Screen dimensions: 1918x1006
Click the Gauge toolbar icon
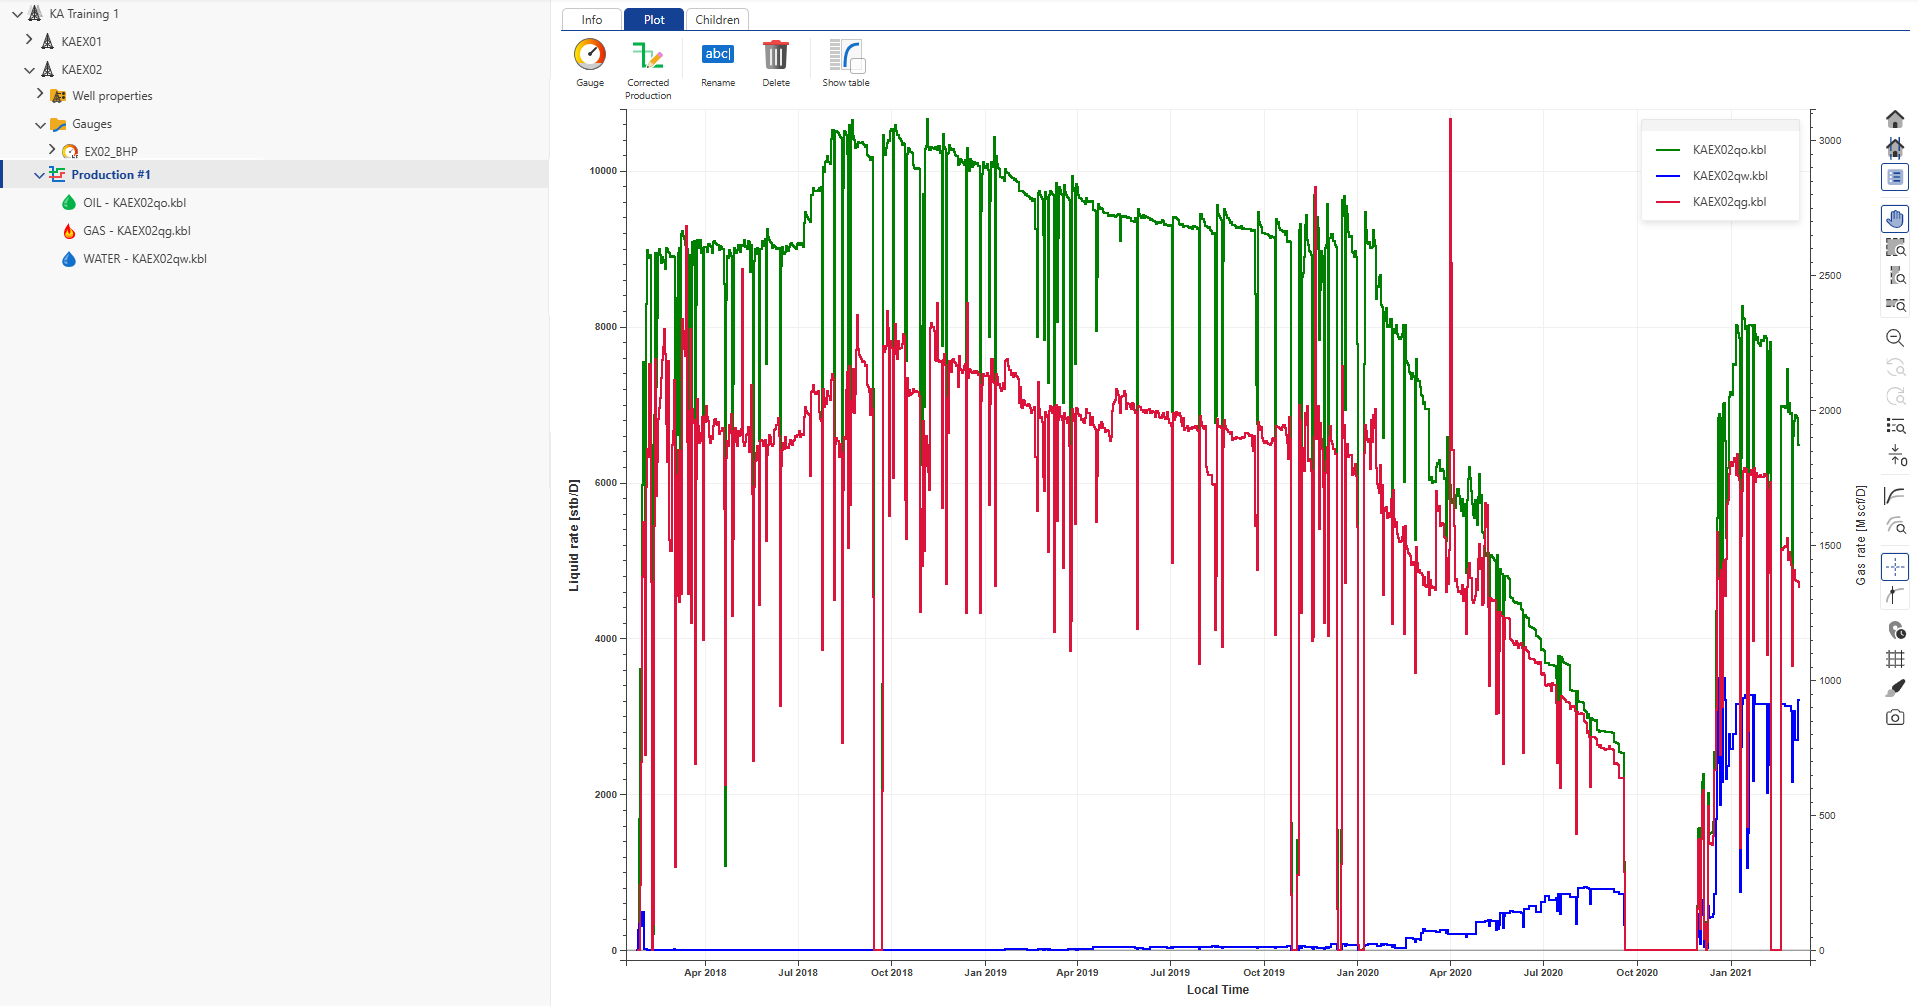pyautogui.click(x=589, y=56)
